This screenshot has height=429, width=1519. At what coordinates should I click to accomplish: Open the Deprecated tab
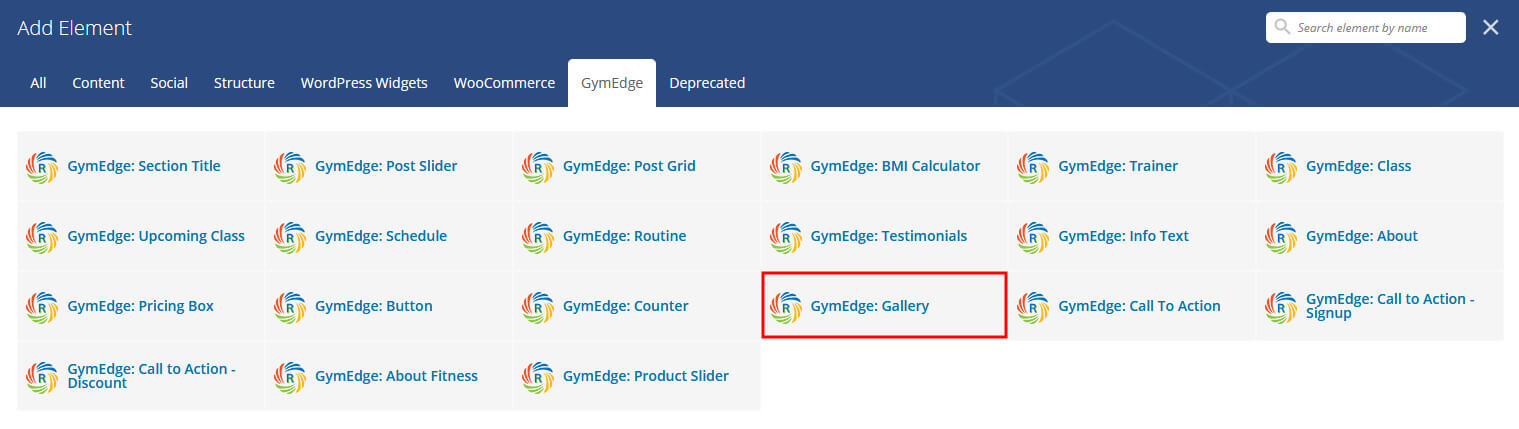[707, 83]
